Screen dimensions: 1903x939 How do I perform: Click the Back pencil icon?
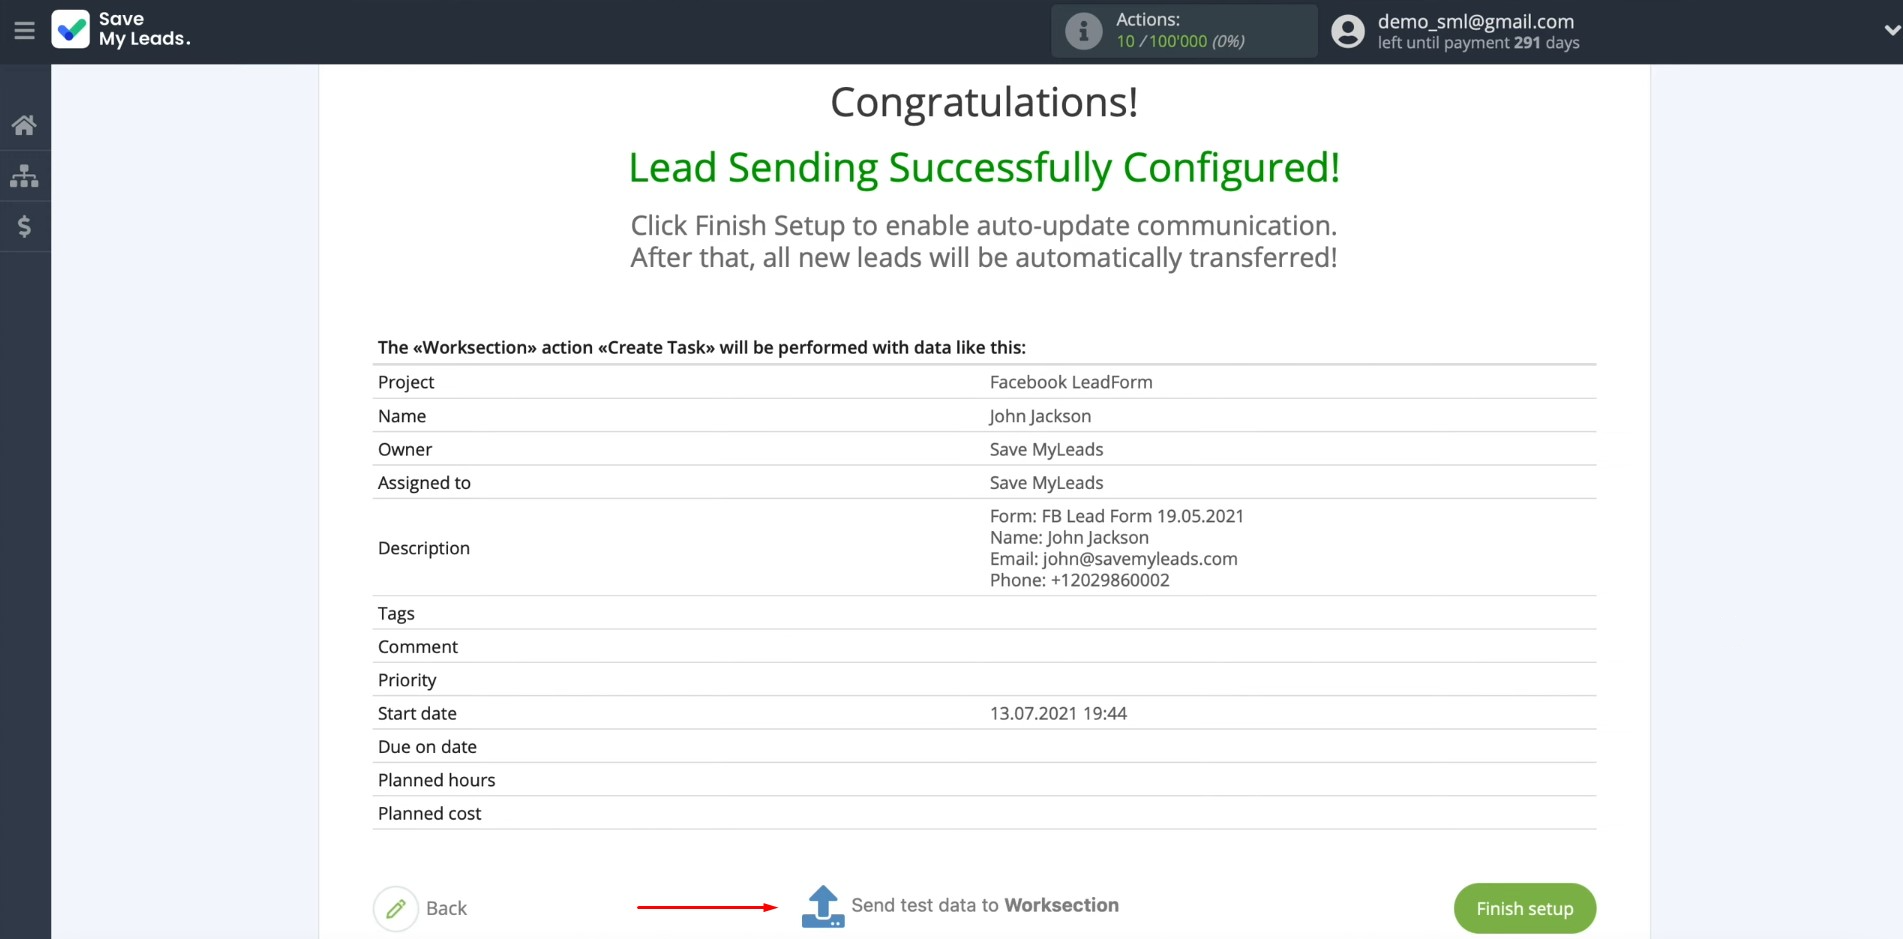pyautogui.click(x=396, y=908)
